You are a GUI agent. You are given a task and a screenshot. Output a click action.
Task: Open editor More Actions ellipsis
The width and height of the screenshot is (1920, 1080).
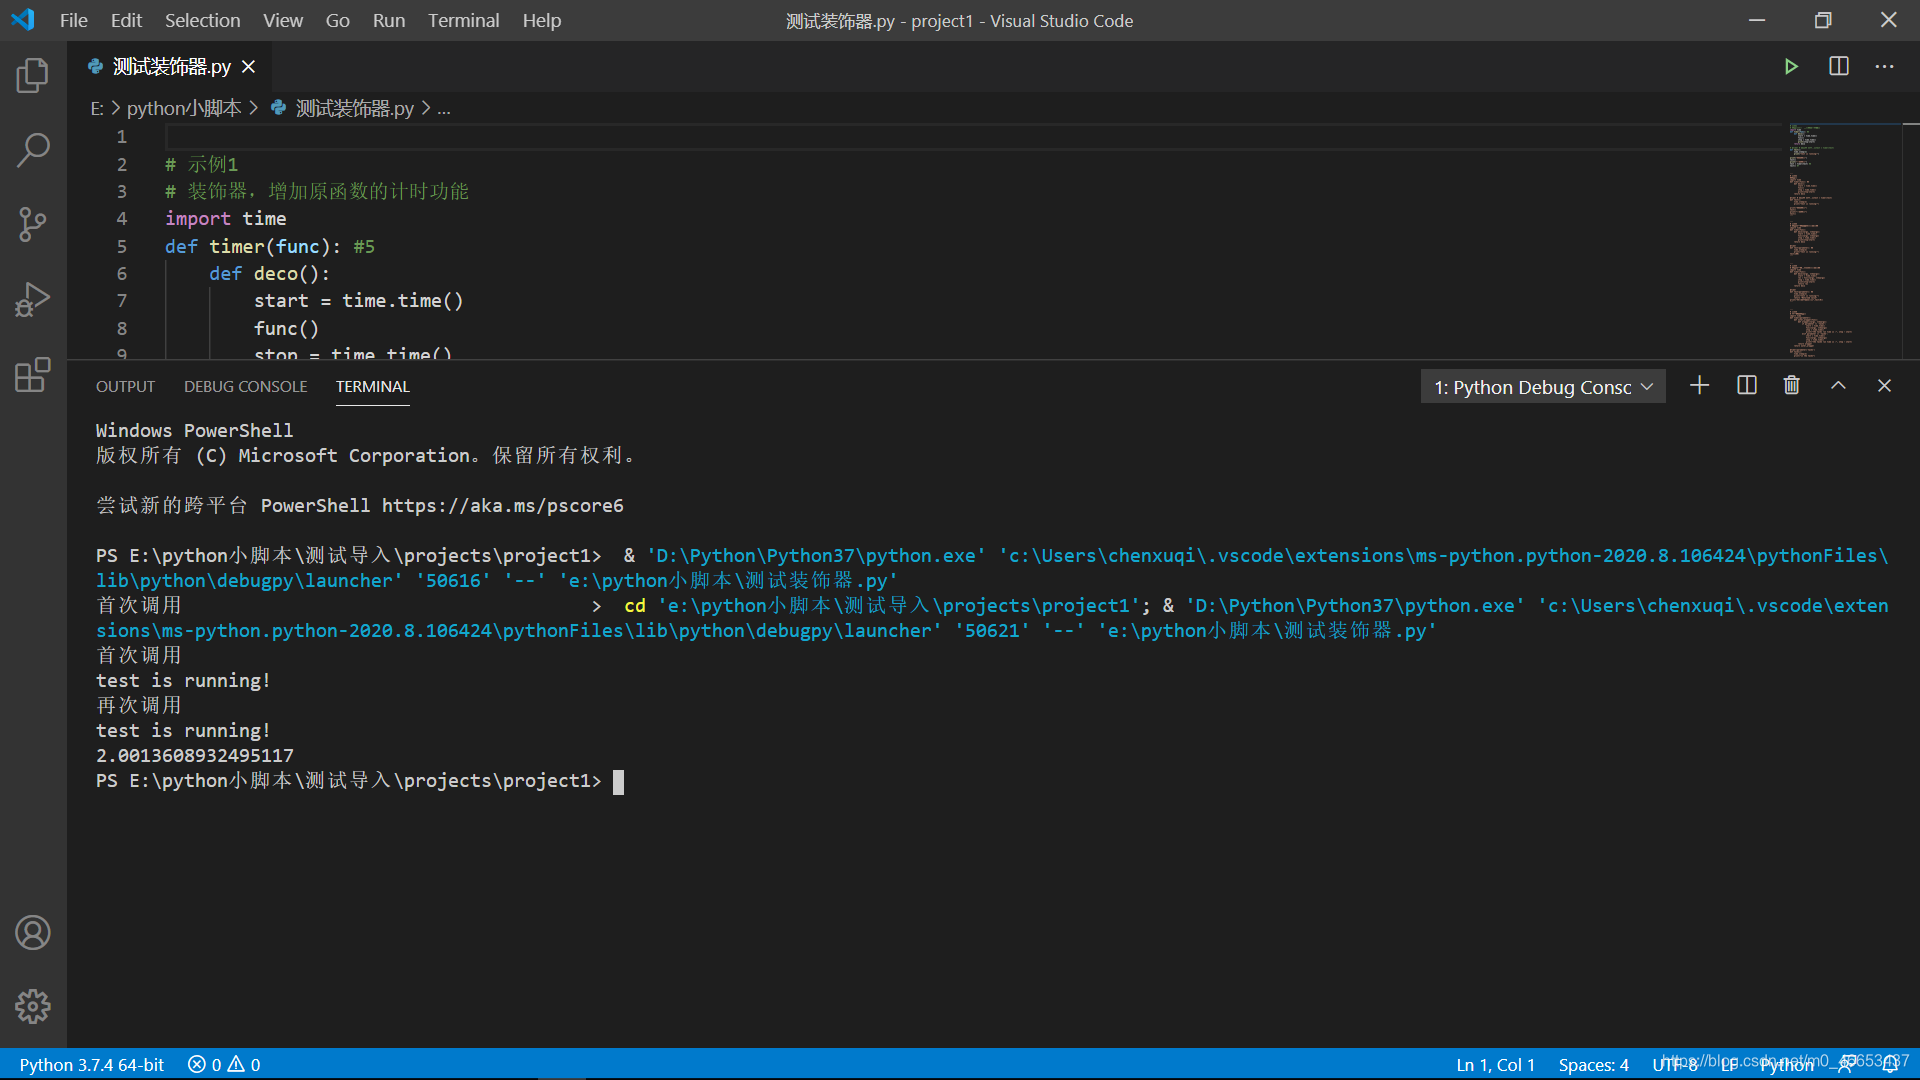(x=1885, y=66)
